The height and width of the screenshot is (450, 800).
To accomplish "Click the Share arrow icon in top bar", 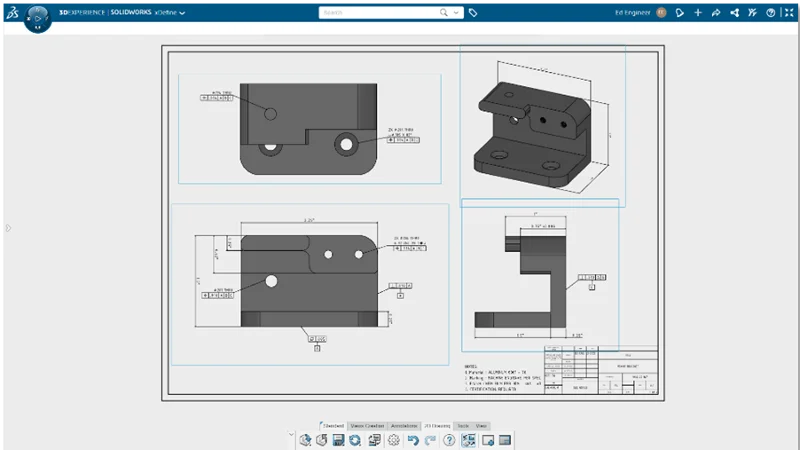I will pyautogui.click(x=715, y=13).
